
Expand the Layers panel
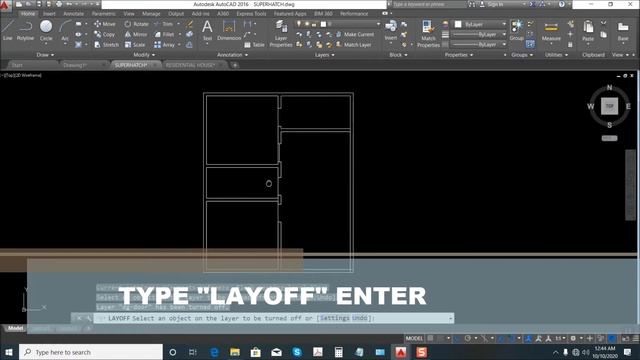tap(324, 55)
